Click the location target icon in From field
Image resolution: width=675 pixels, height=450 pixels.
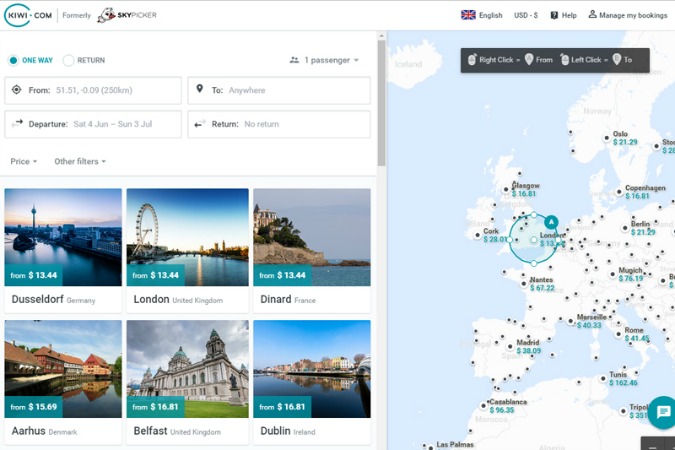(16, 90)
